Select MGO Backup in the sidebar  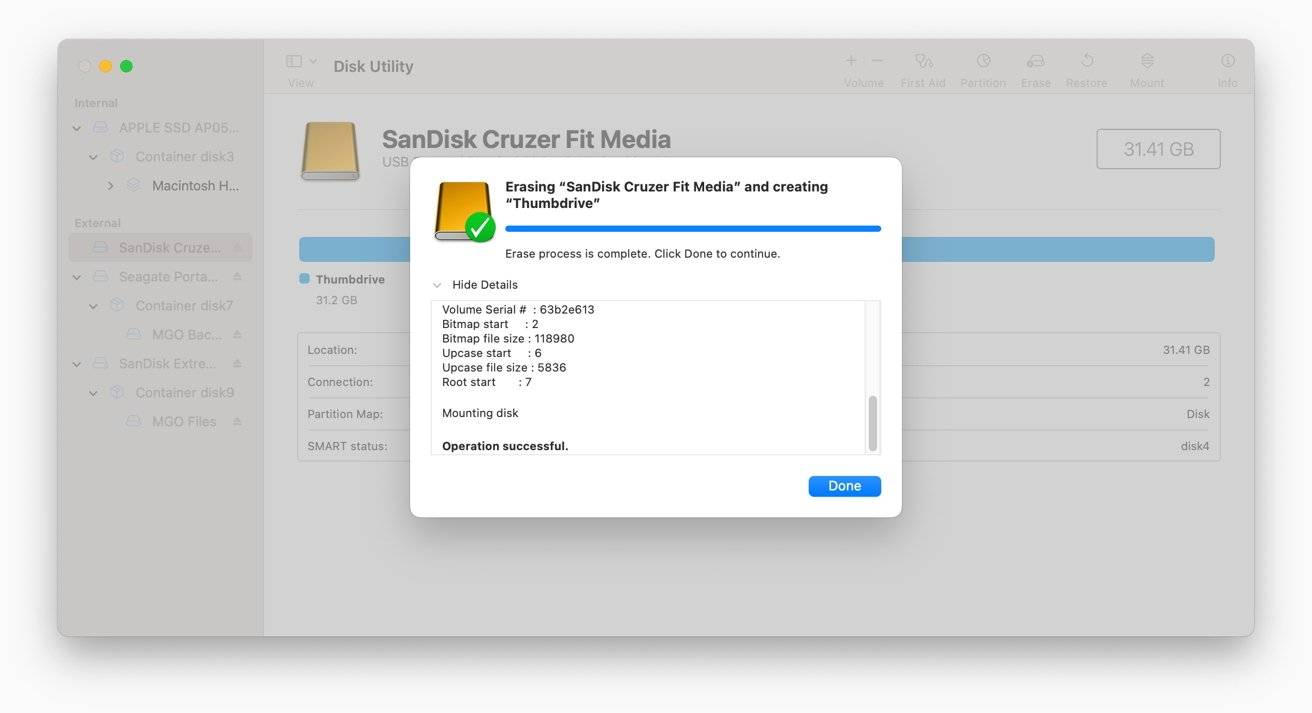pyautogui.click(x=190, y=334)
